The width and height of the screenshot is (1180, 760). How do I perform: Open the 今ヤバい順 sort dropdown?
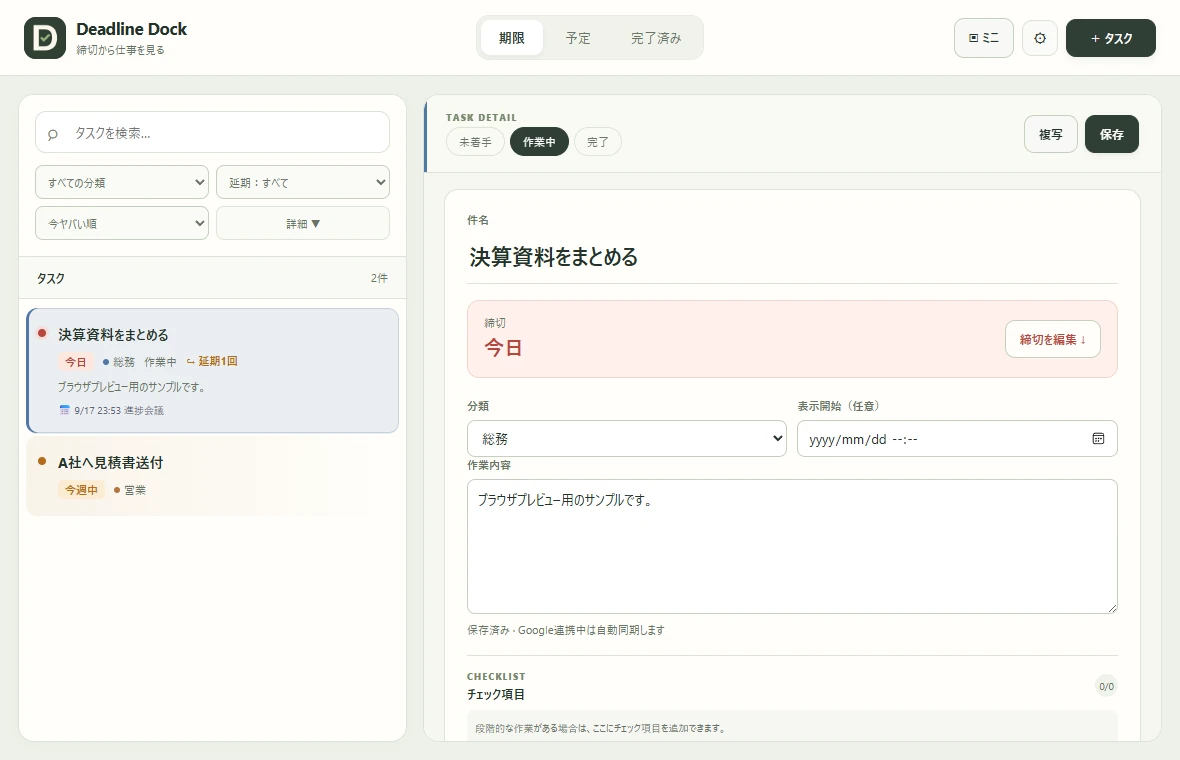pos(122,223)
